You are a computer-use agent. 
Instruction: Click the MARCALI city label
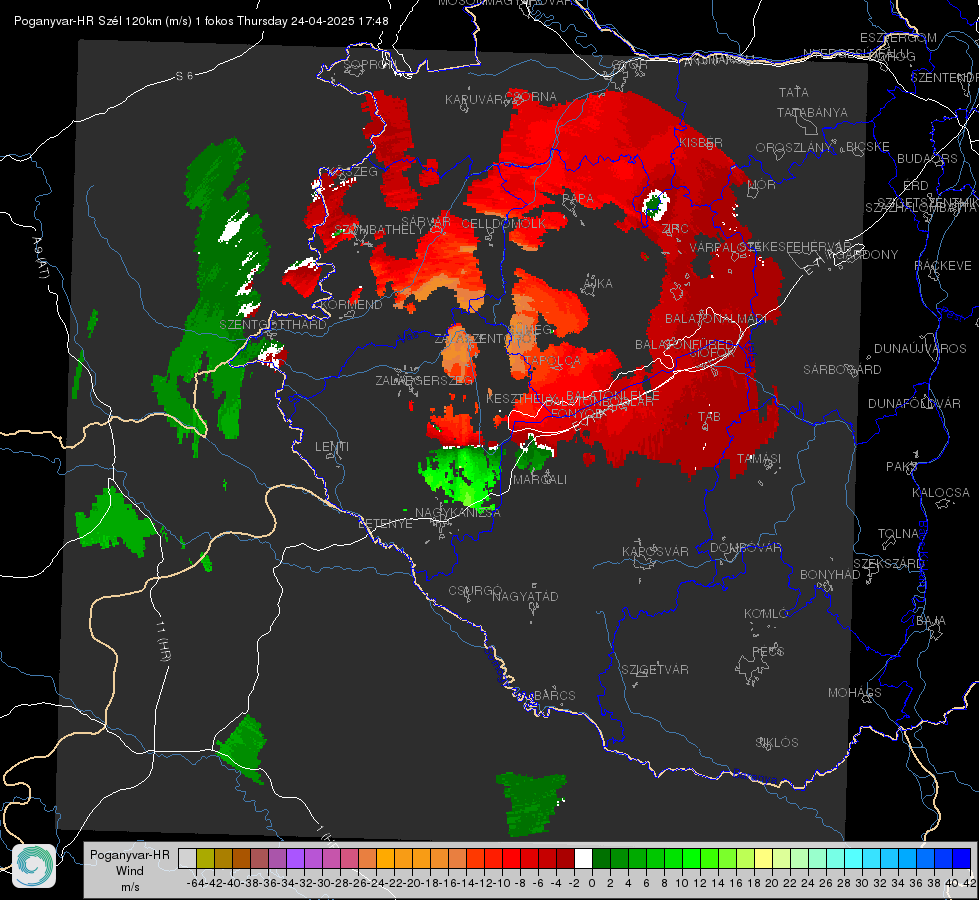540,480
